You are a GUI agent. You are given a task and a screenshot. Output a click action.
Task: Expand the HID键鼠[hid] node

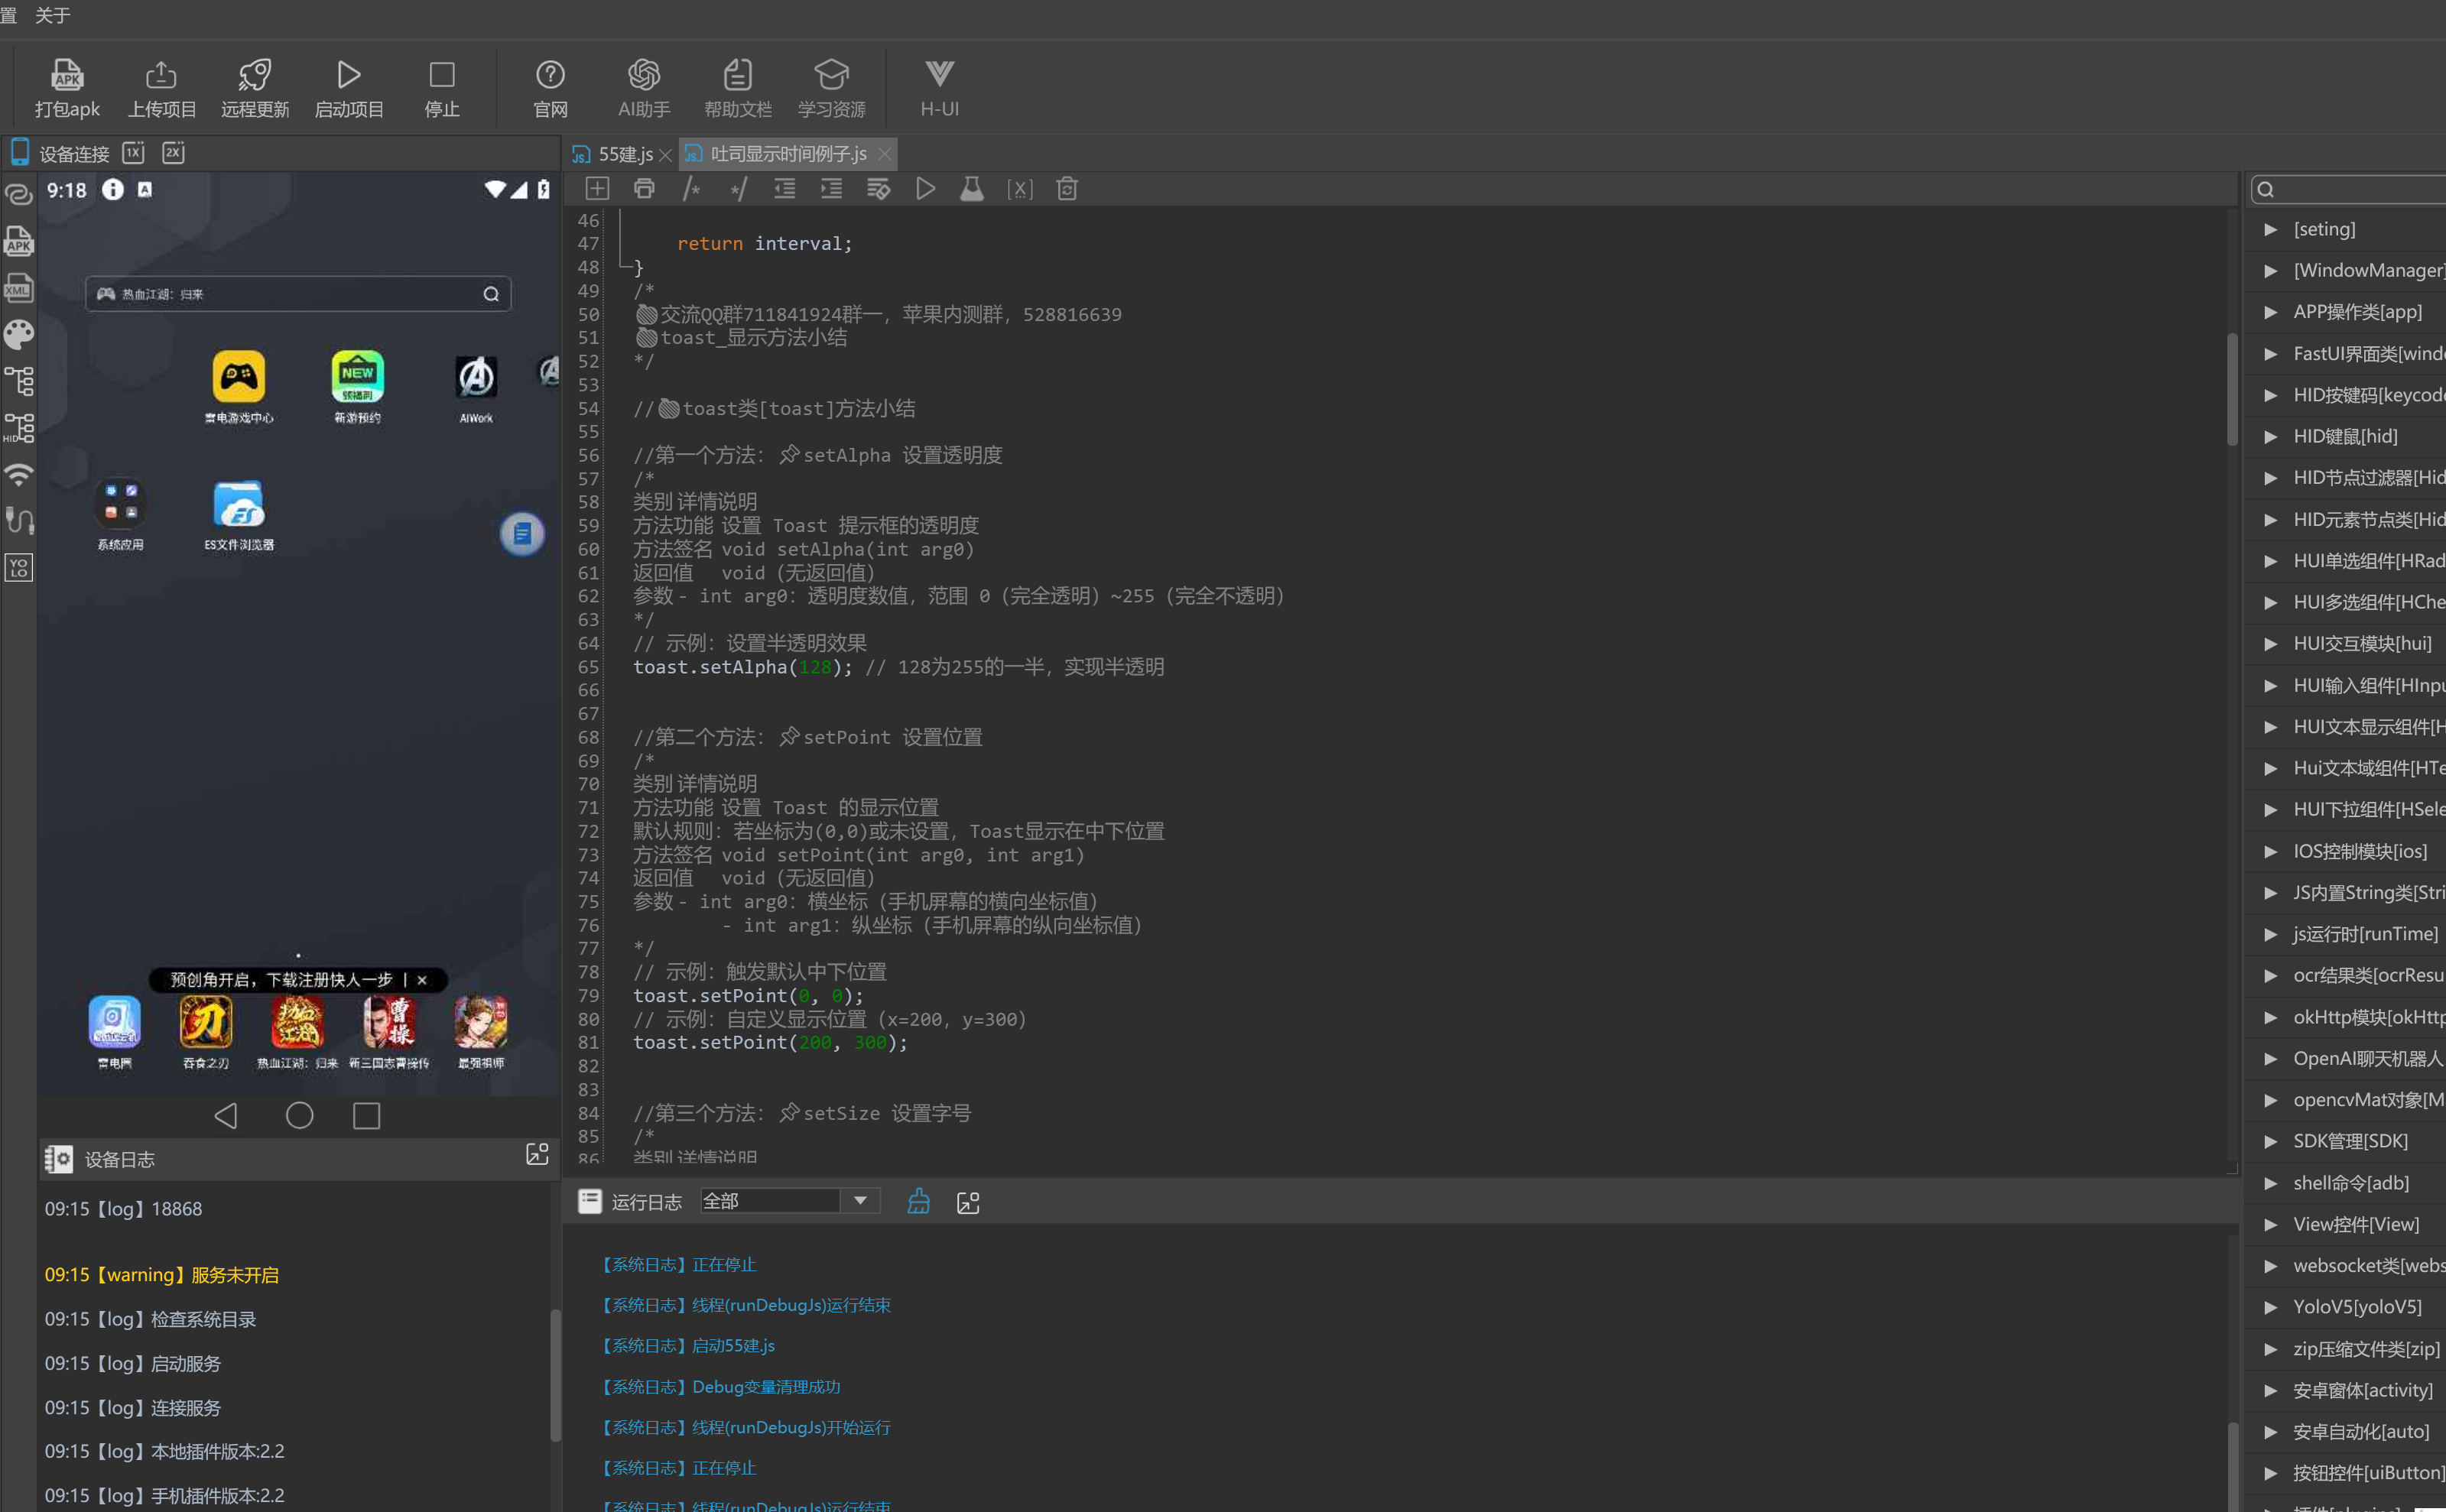2271,436
